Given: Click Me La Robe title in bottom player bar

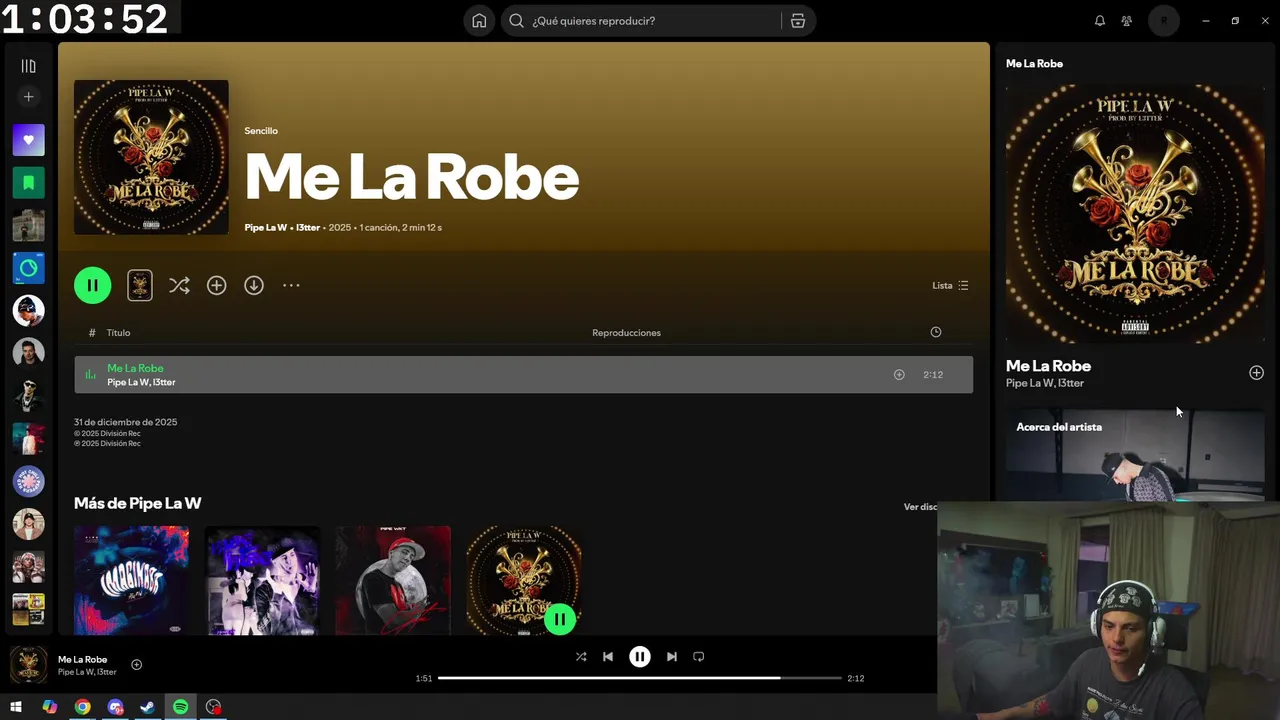Looking at the screenshot, I should click(x=82, y=660).
